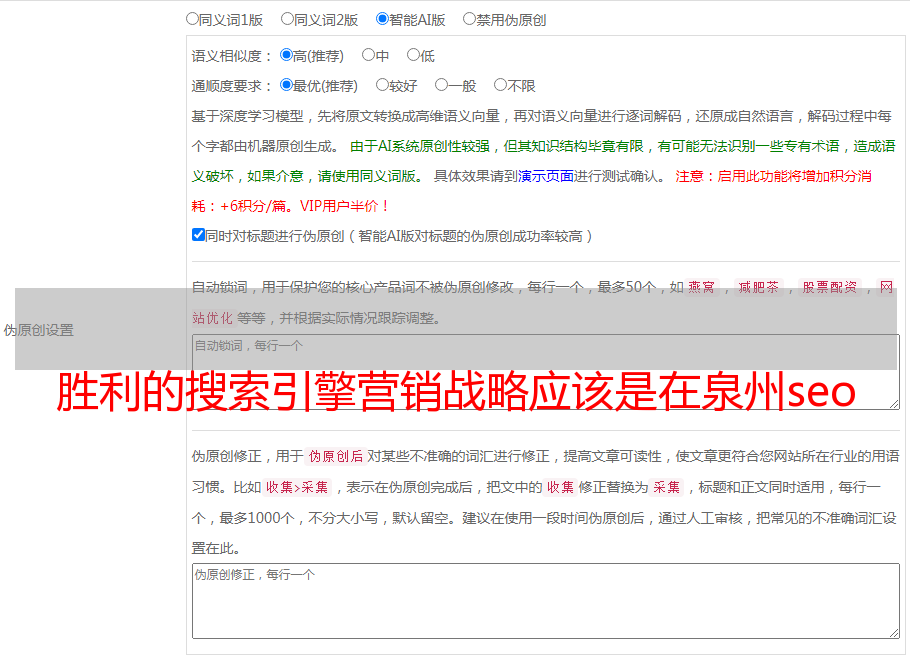Toggle 同时对标题进行伪原创 checkbox
This screenshot has height=658, width=911.
(198, 235)
